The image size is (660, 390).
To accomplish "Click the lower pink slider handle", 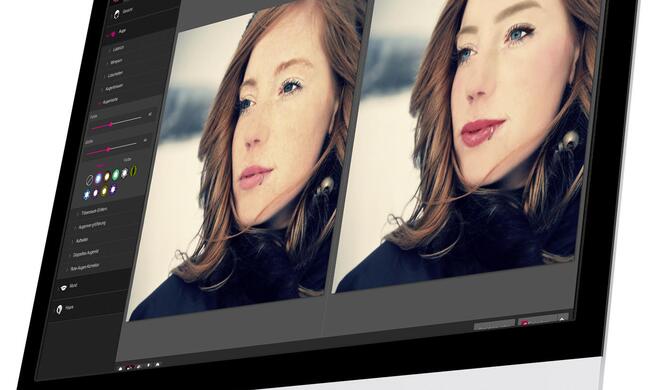I will 108,149.
